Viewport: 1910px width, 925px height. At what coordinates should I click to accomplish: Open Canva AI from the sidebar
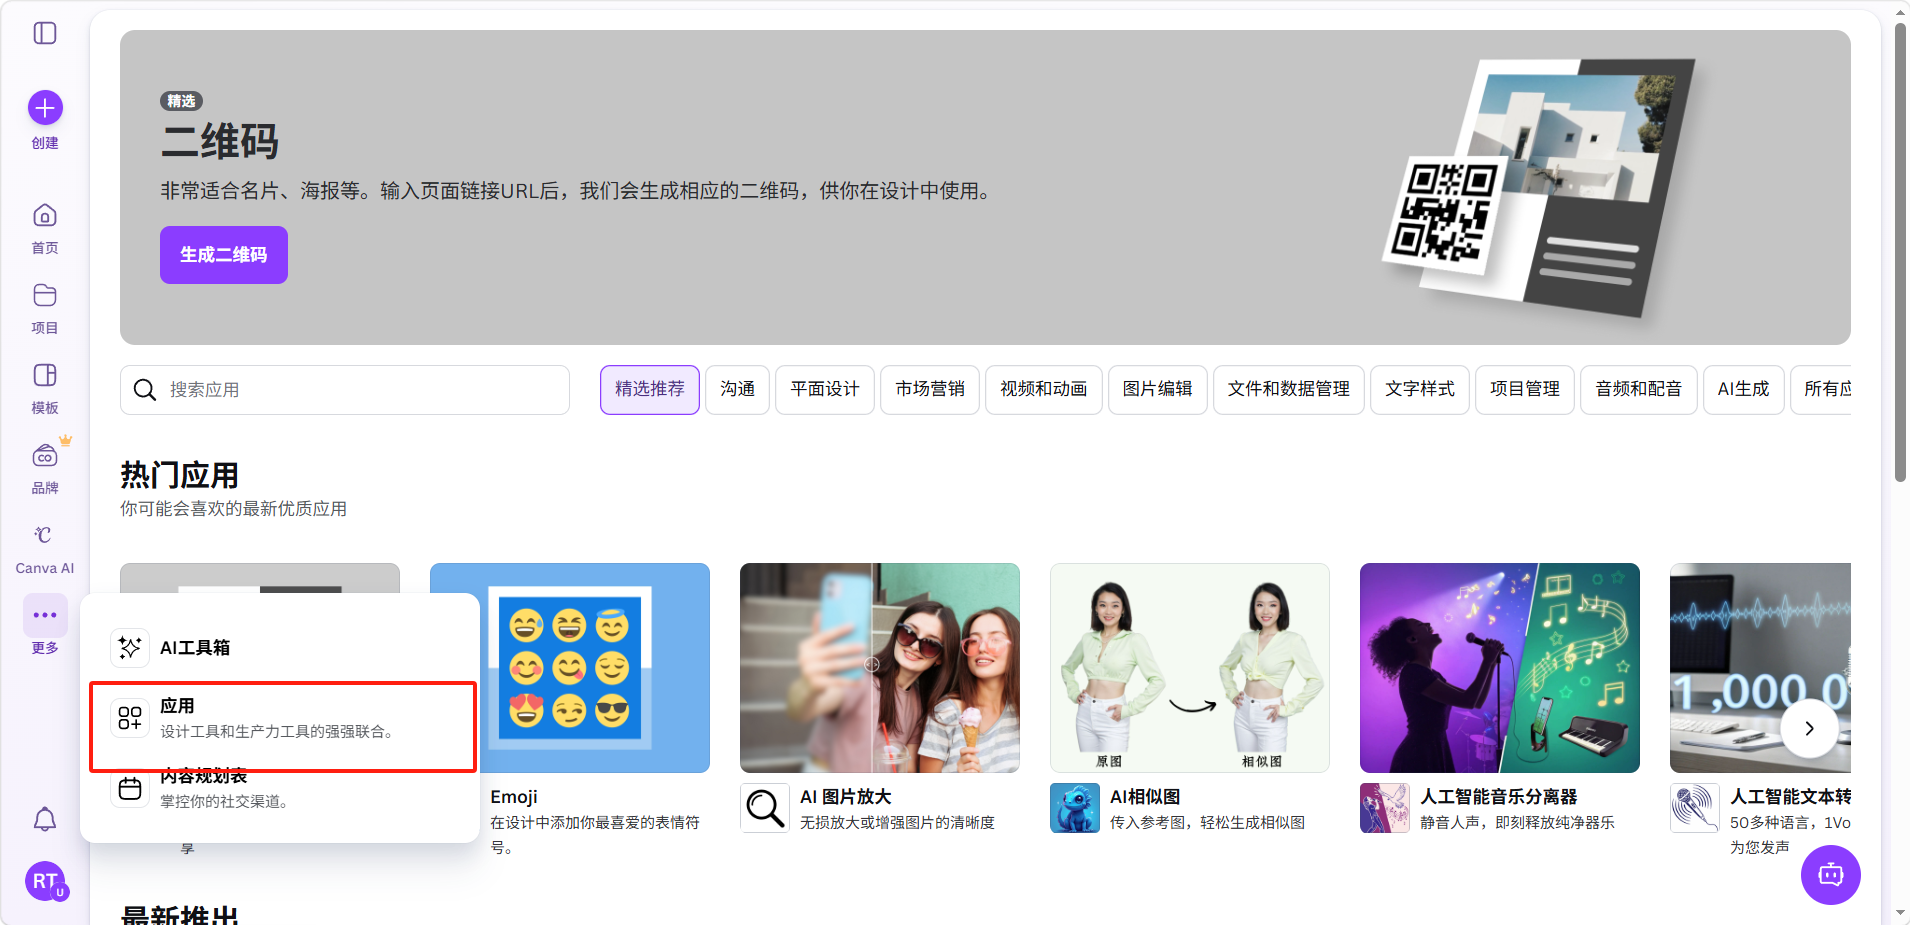(45, 536)
